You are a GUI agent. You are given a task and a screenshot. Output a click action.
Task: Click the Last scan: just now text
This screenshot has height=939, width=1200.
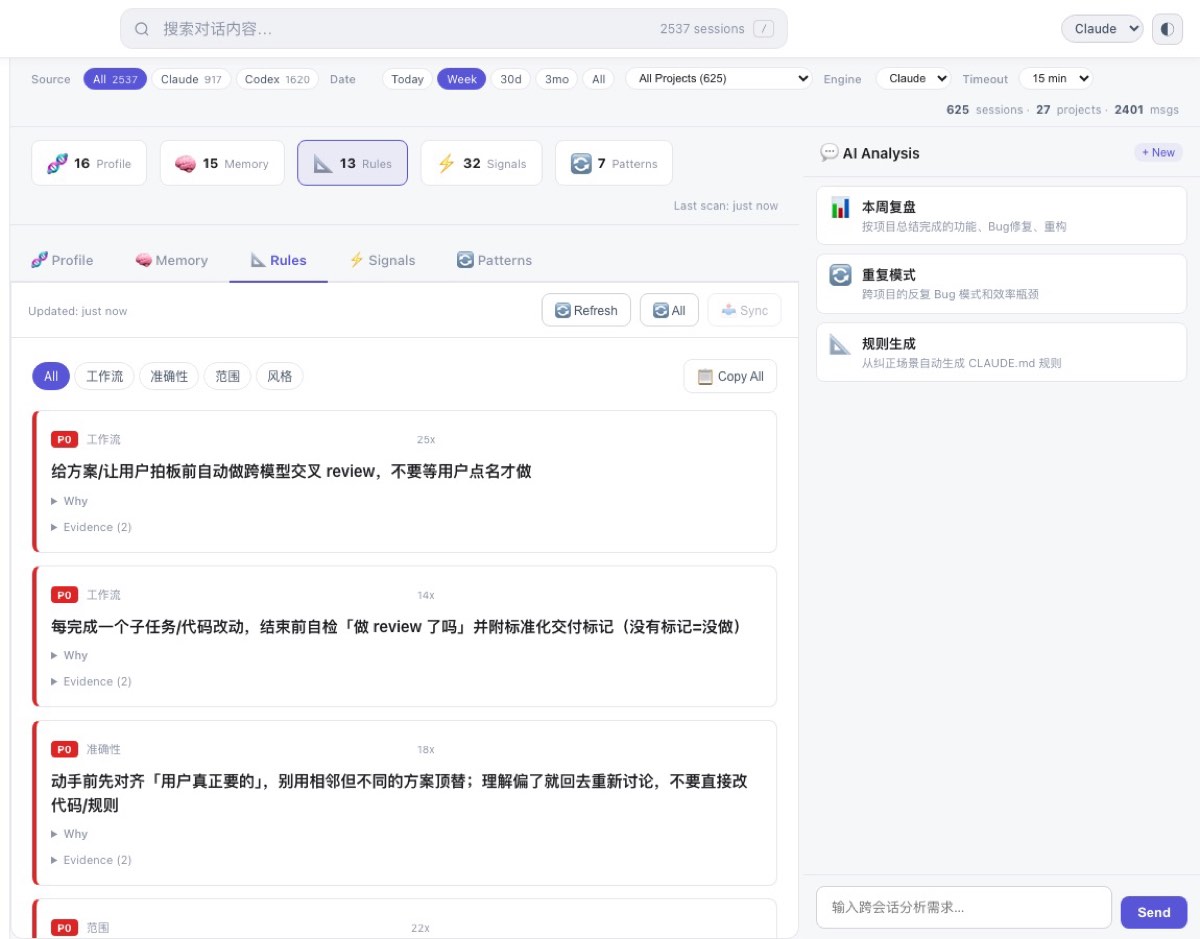[x=725, y=205]
